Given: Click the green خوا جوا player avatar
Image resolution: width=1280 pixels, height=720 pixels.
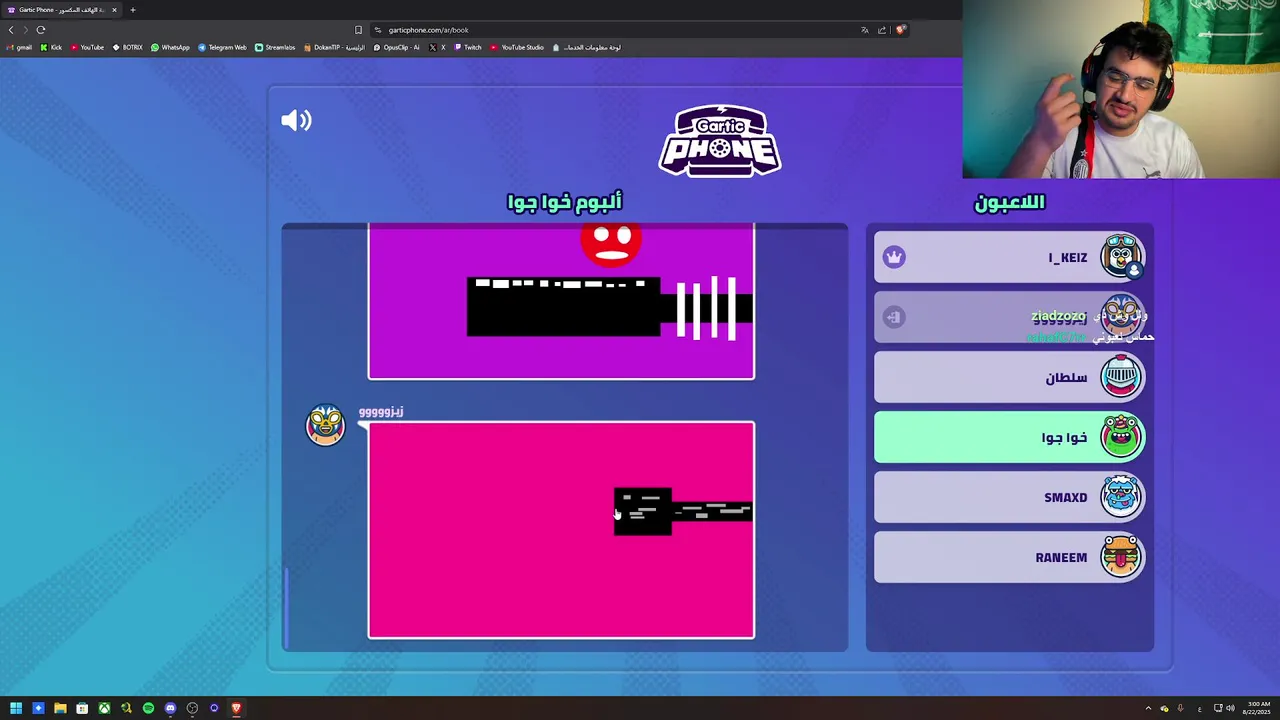Looking at the screenshot, I should [1121, 437].
